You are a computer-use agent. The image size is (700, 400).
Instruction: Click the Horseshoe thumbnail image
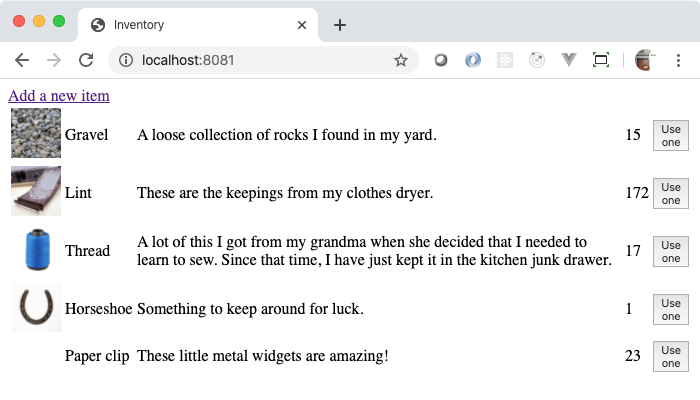pyautogui.click(x=36, y=307)
